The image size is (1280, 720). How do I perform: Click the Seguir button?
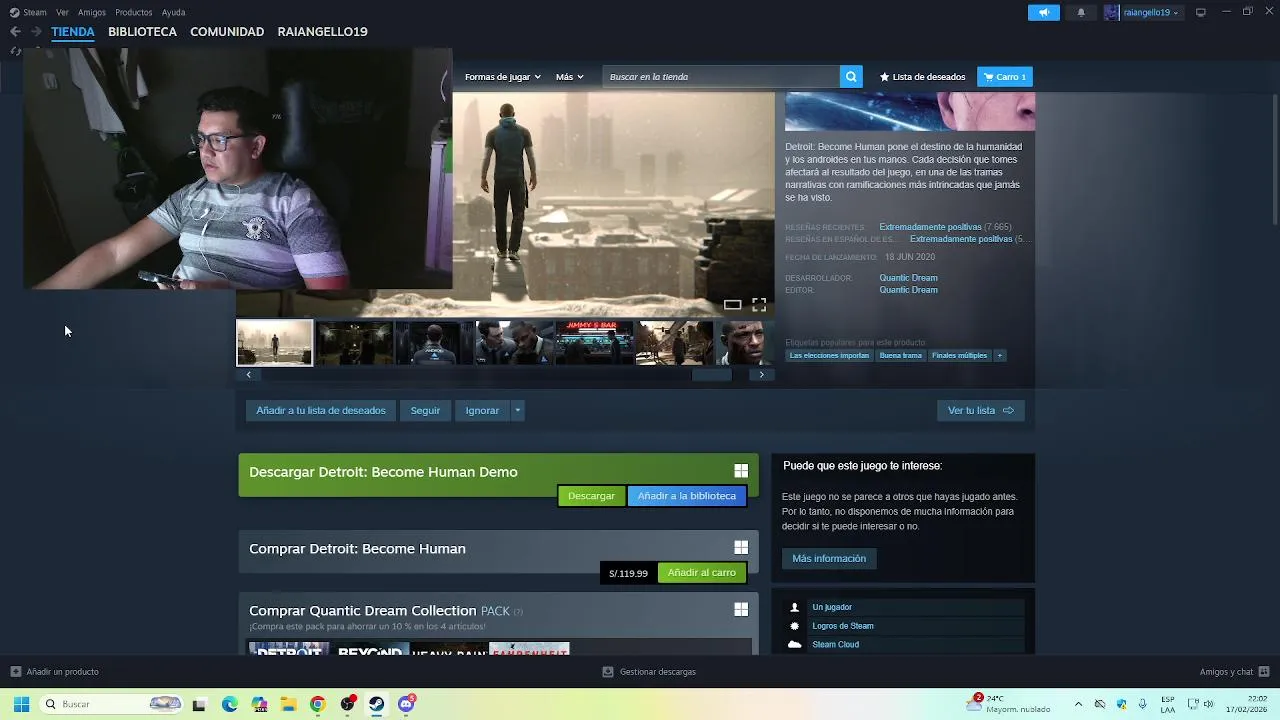[425, 410]
